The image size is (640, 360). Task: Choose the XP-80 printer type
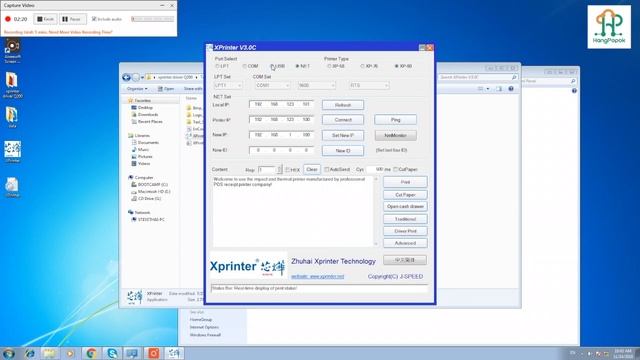pyautogui.click(x=396, y=66)
